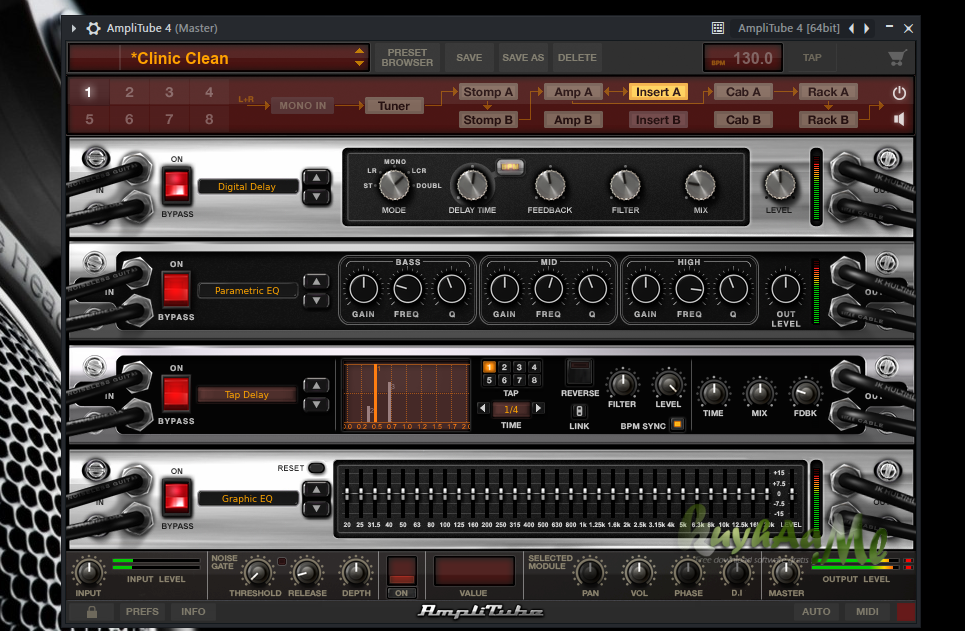This screenshot has width=965, height=631.
Task: Select previous effect above Tap Delay
Action: (x=316, y=385)
